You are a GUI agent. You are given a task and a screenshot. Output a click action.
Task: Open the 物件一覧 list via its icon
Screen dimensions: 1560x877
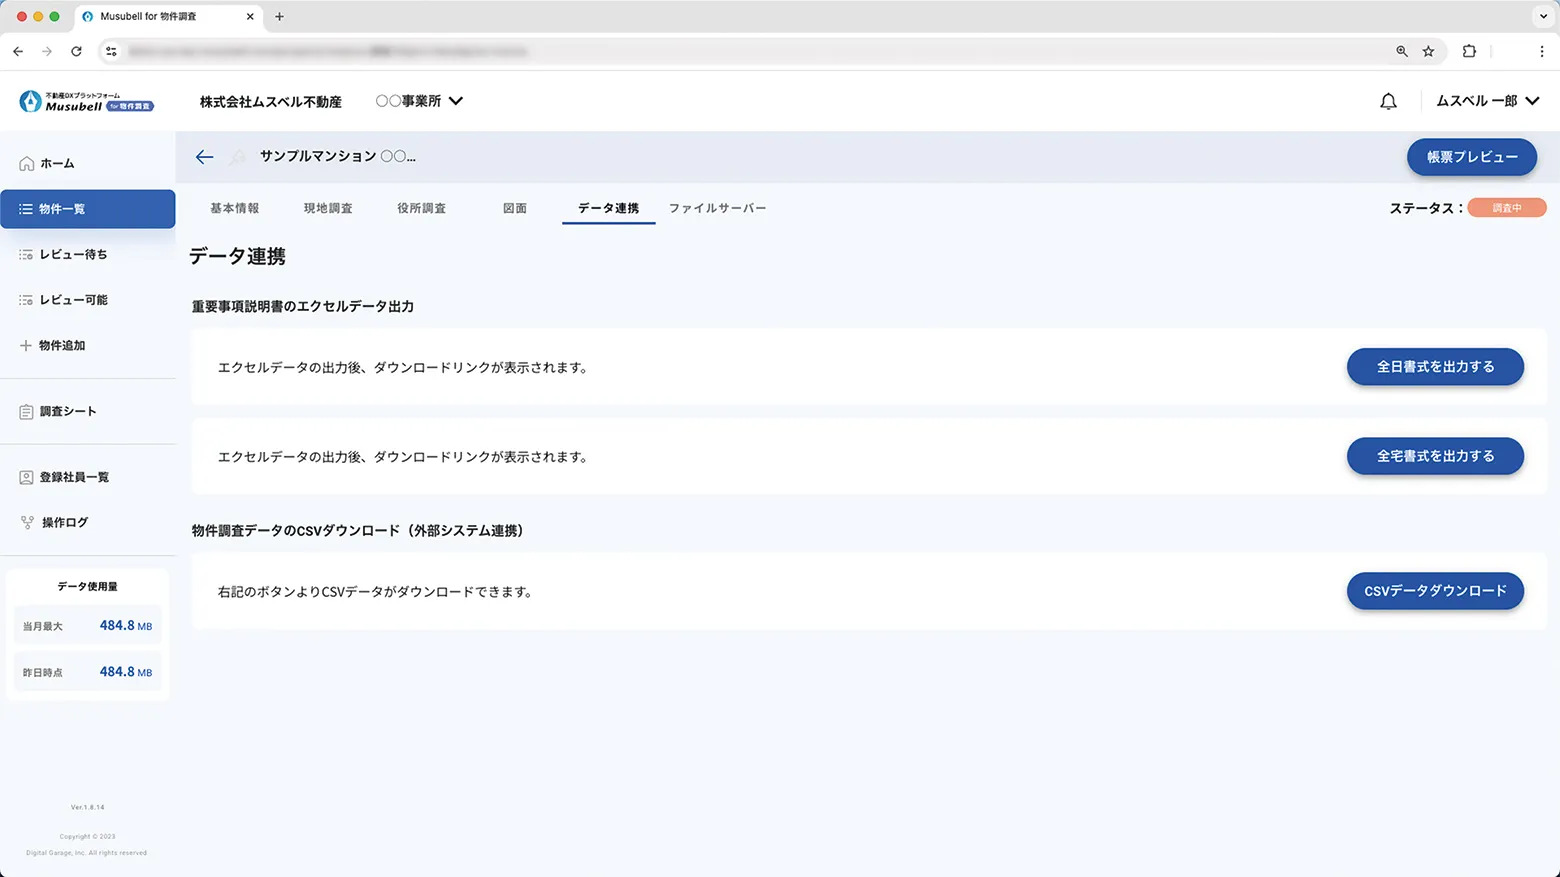[x=25, y=208]
